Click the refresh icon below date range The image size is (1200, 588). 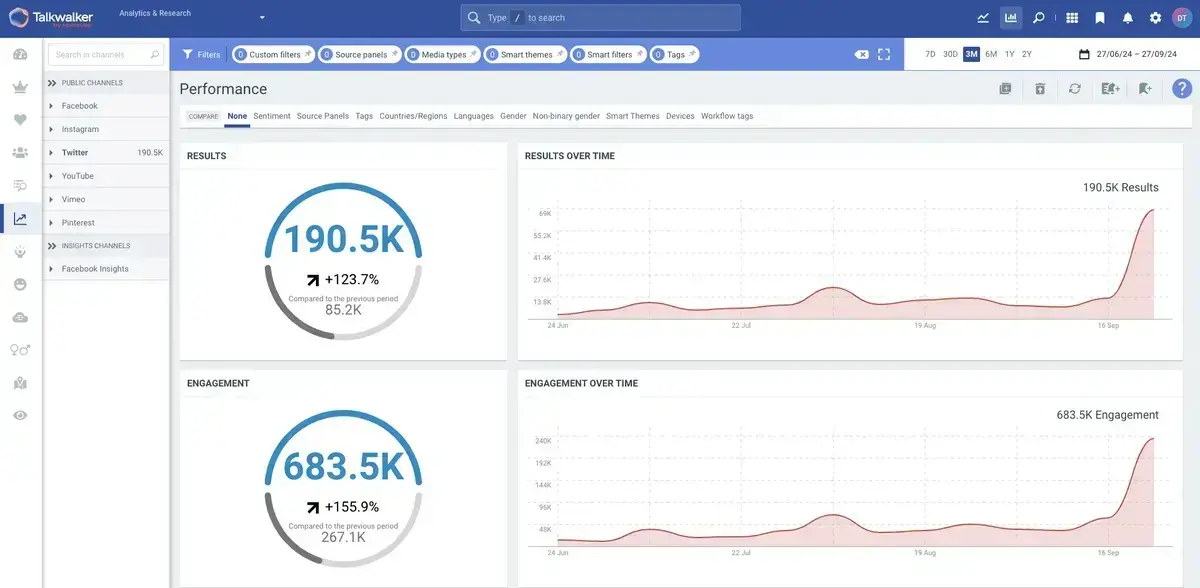click(x=1074, y=89)
